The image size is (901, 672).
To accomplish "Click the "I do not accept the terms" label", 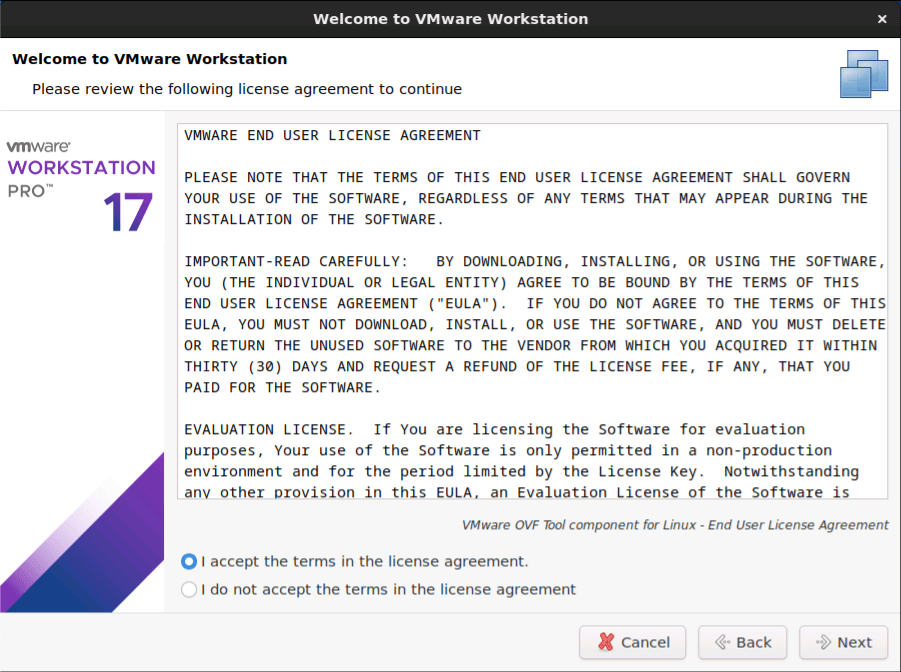I will click(x=388, y=590).
